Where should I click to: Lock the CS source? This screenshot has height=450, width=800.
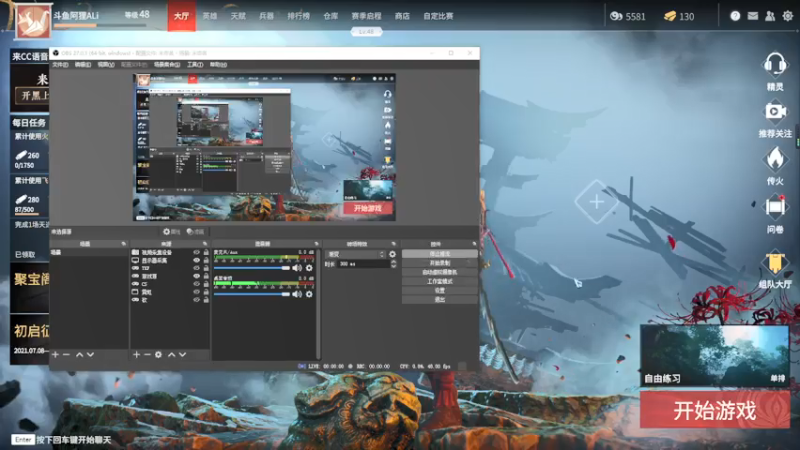point(206,284)
